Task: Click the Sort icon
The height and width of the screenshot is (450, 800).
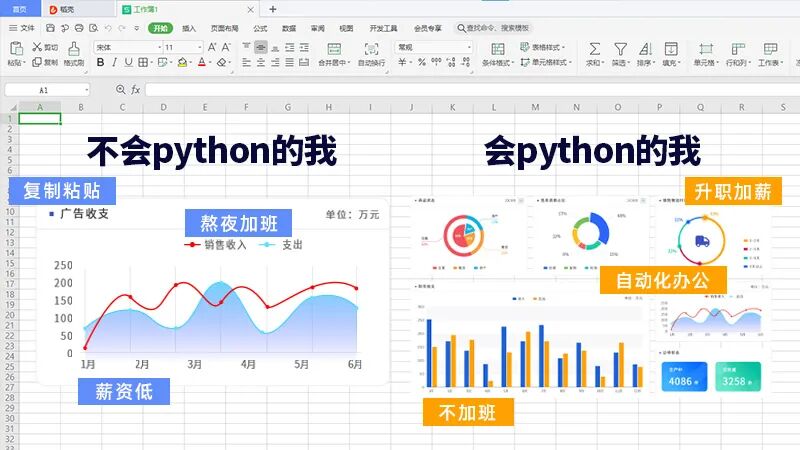Action: coord(645,49)
